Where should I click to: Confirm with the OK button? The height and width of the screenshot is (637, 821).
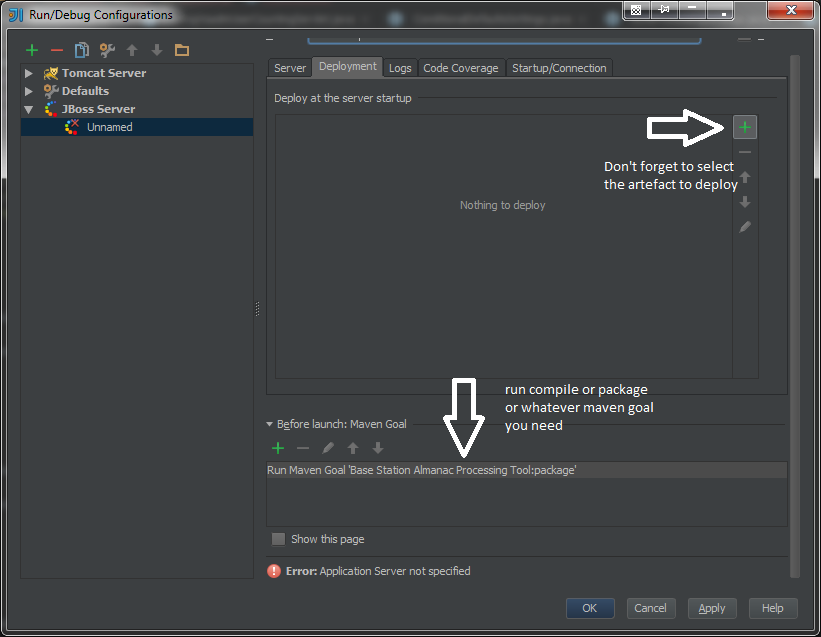590,608
